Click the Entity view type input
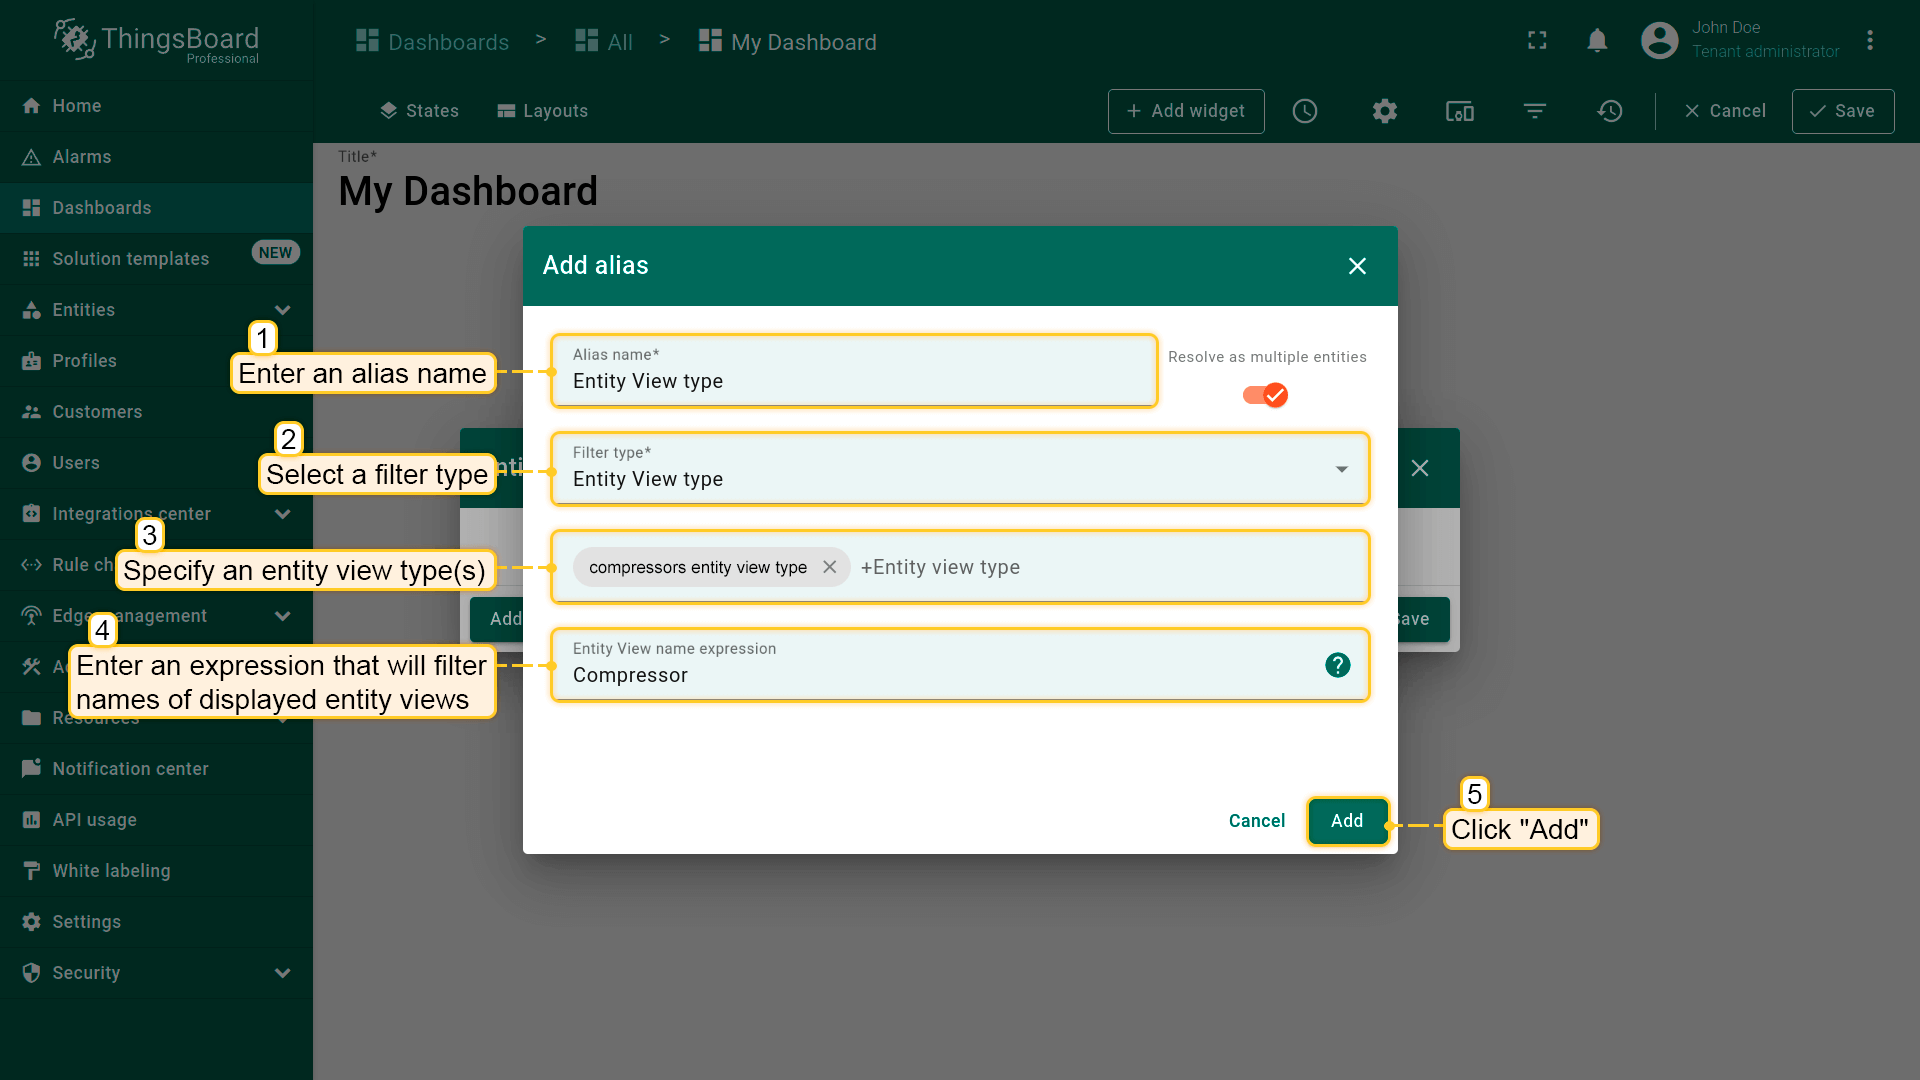 point(1100,567)
